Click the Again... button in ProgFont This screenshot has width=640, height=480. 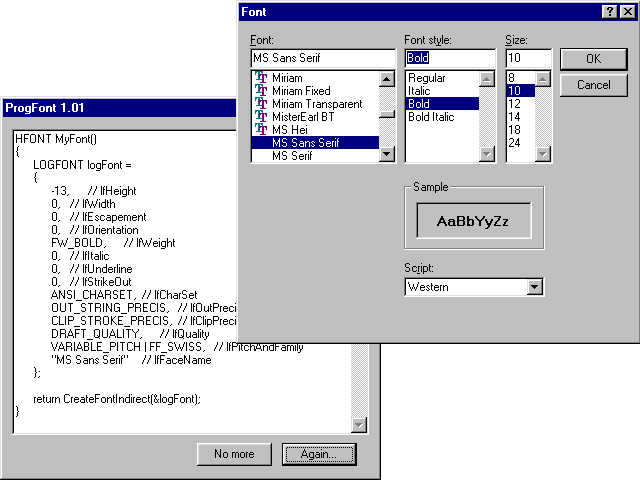[319, 454]
